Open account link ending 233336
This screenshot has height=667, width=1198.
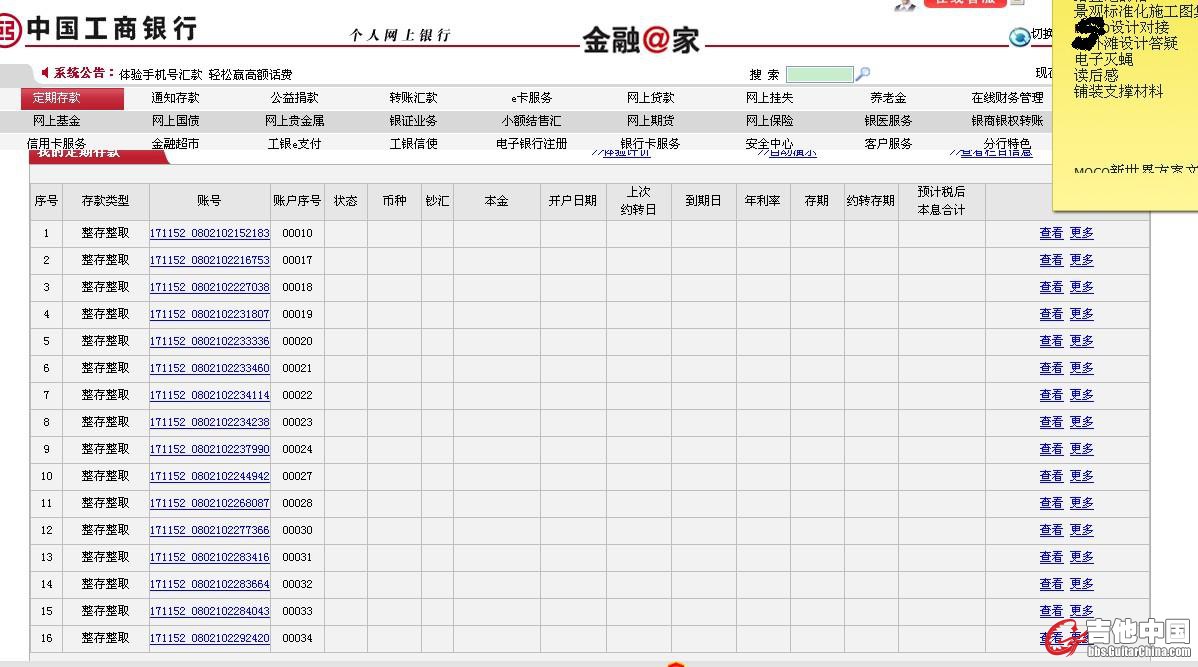tap(210, 341)
